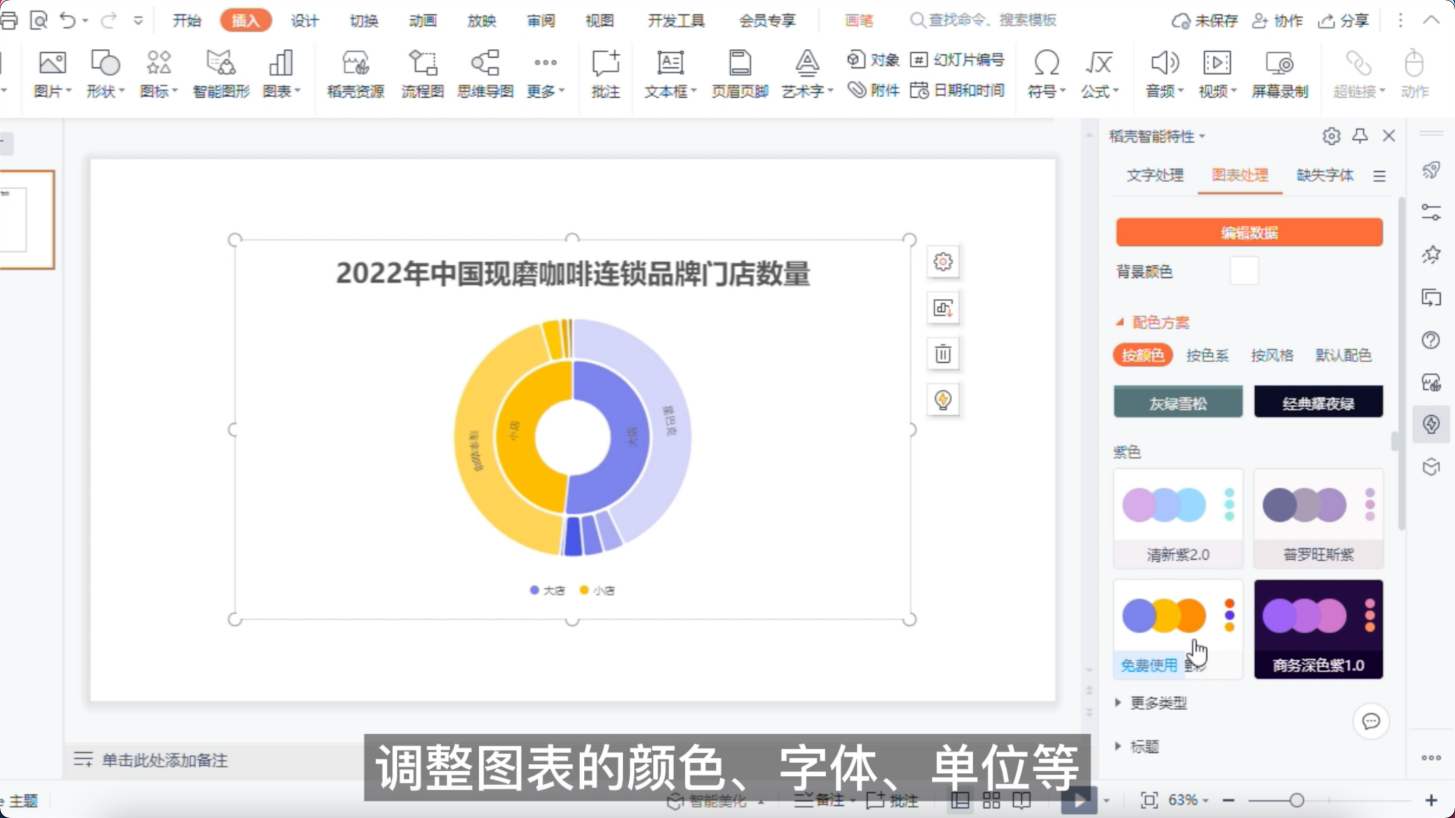
Task: Toggle 备注 notes in status bar
Action: tap(818, 800)
